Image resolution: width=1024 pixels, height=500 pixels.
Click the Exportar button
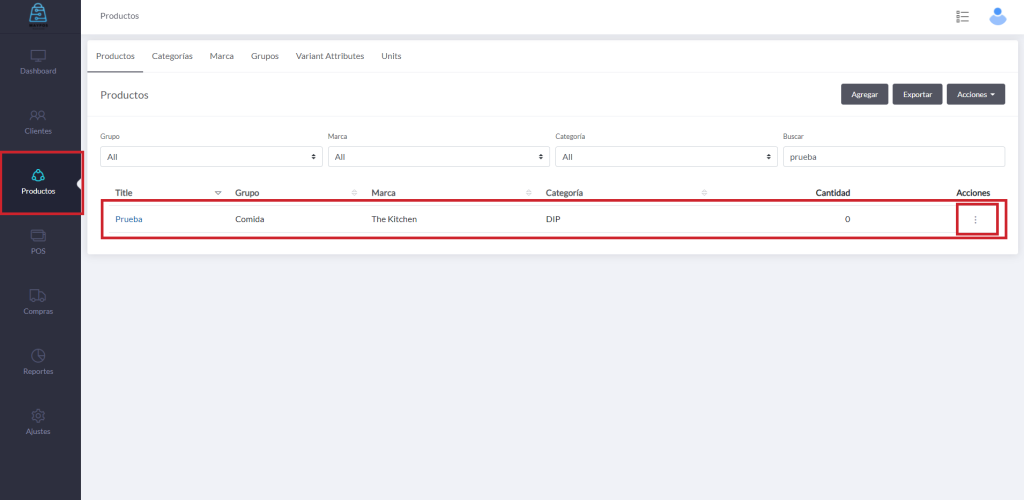[917, 94]
